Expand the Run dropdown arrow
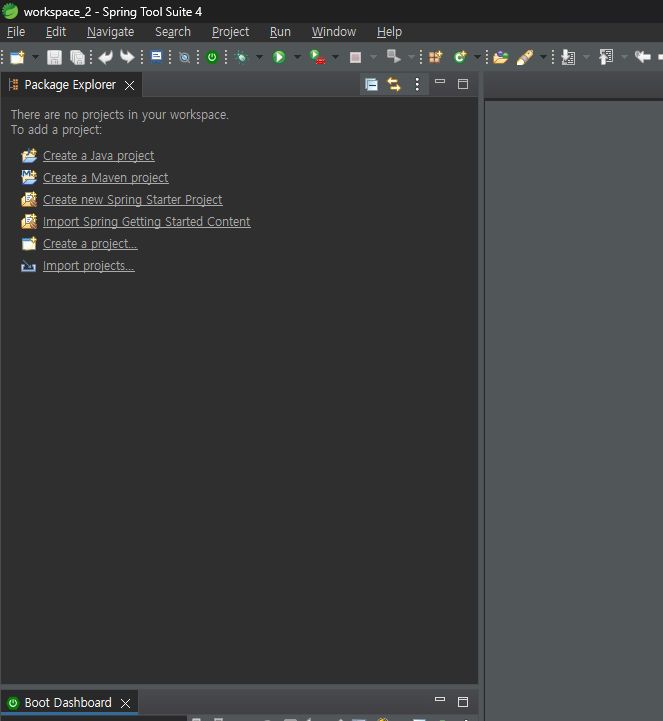Image resolution: width=663 pixels, height=721 pixels. pyautogui.click(x=297, y=57)
